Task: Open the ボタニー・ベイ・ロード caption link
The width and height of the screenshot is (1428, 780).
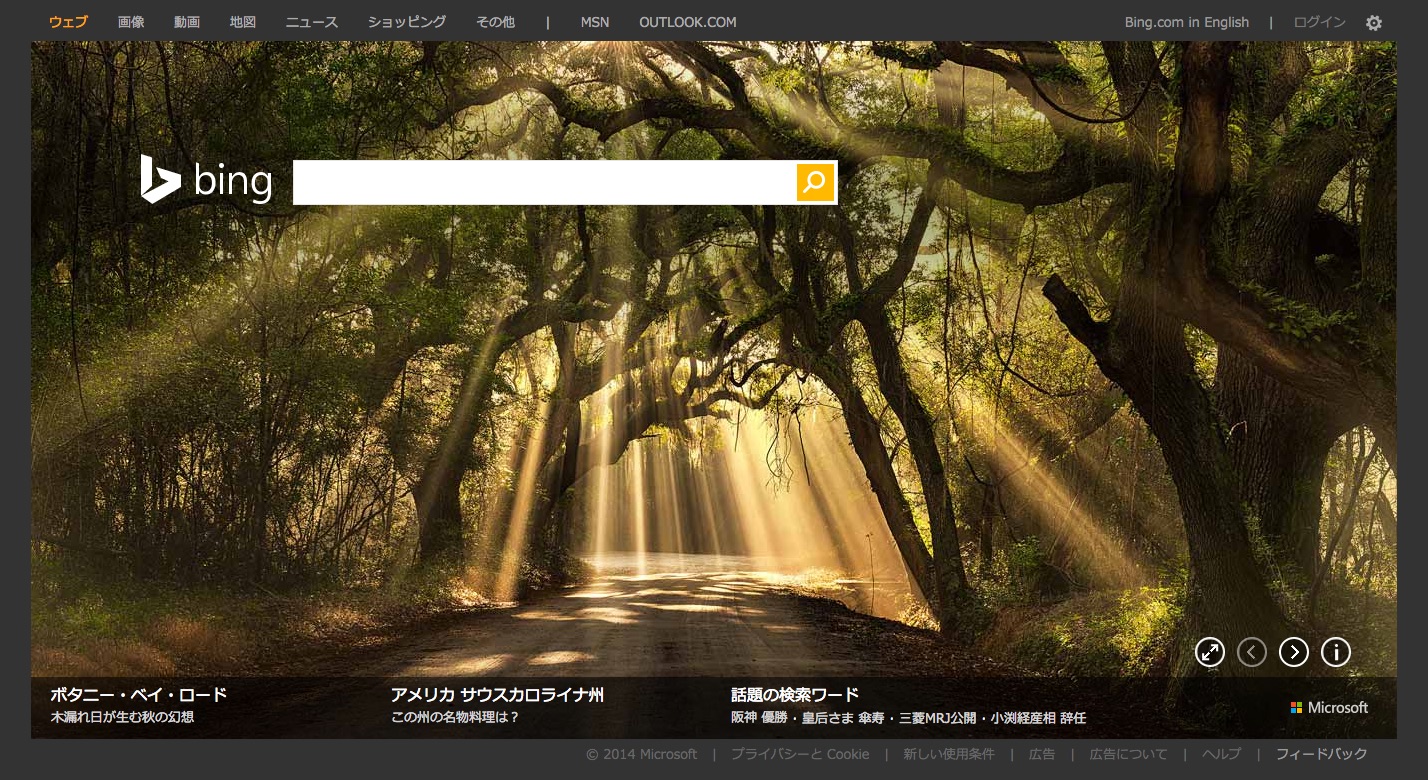Action: click(x=139, y=695)
